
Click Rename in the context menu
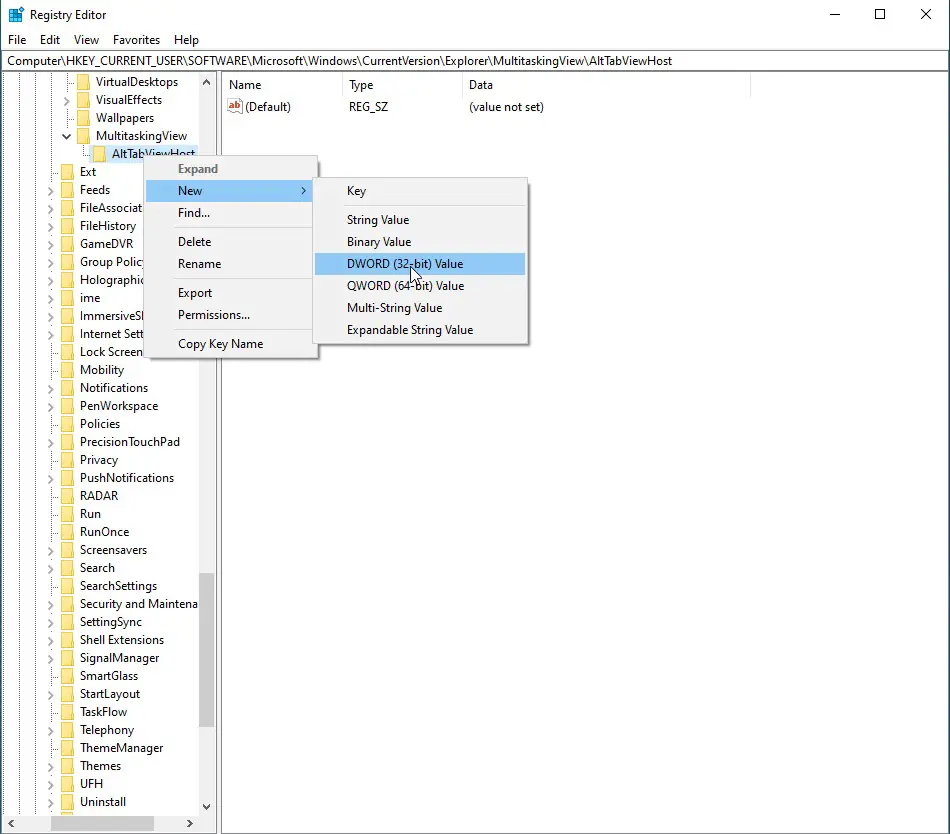pos(230,264)
